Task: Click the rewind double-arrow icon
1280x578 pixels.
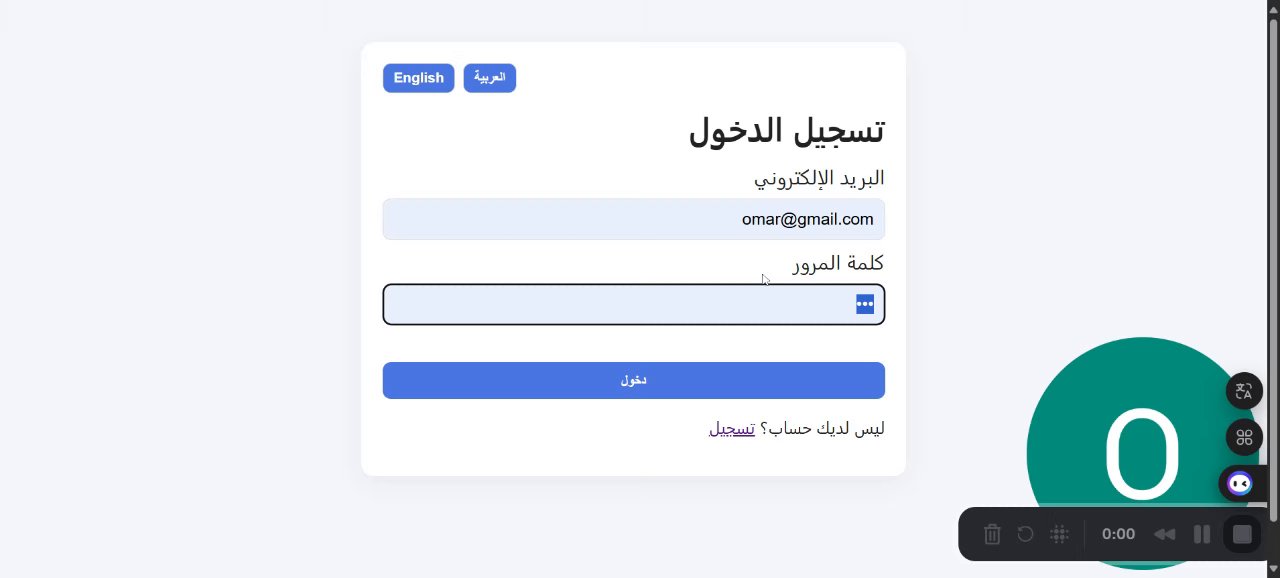Action: tap(1164, 534)
